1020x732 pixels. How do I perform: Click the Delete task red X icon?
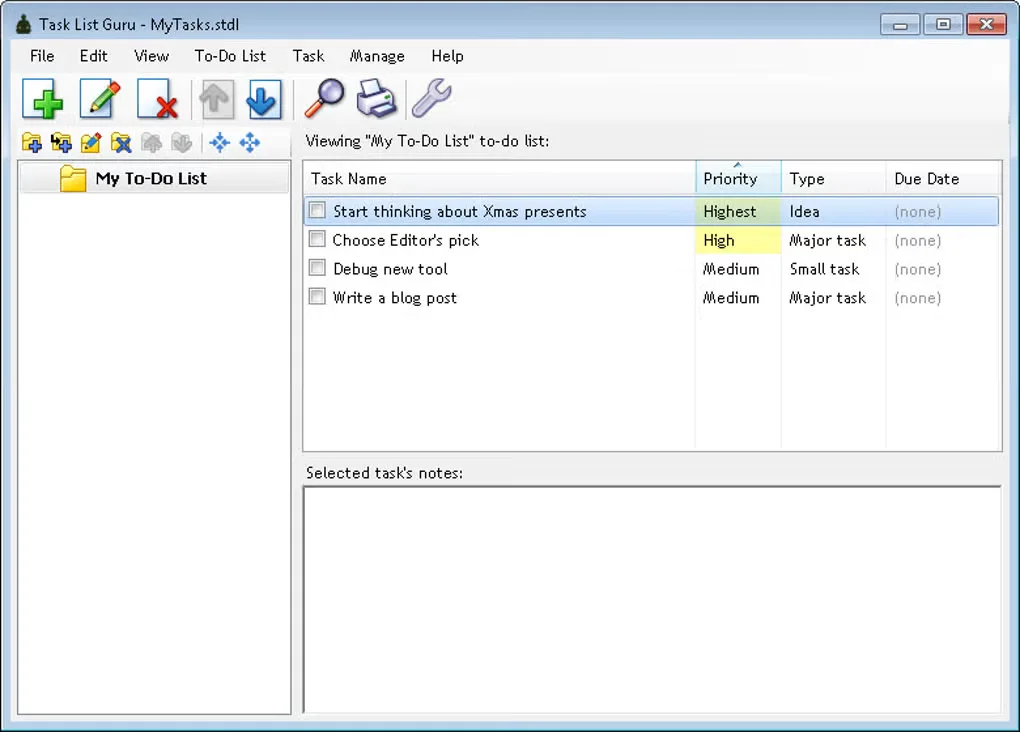pos(157,99)
